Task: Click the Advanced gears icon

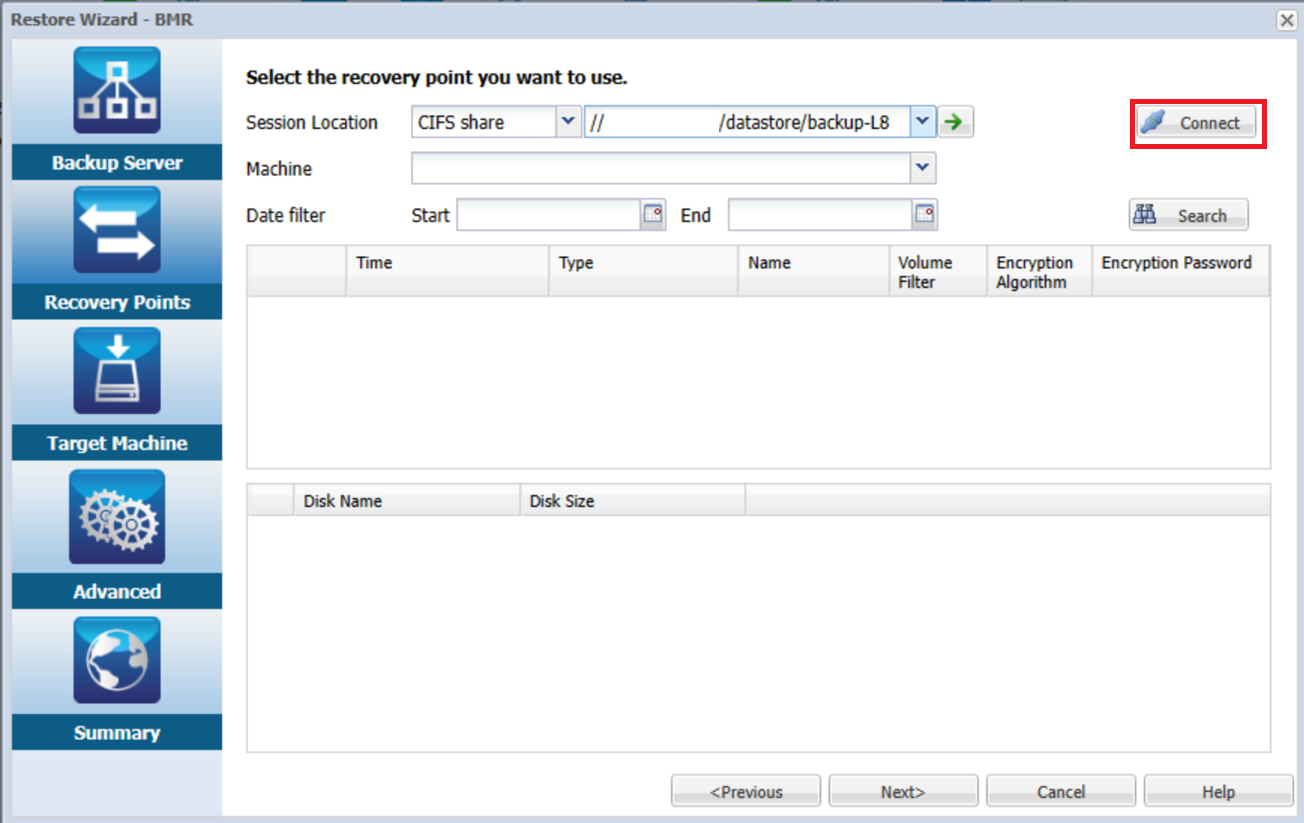Action: [x=117, y=517]
